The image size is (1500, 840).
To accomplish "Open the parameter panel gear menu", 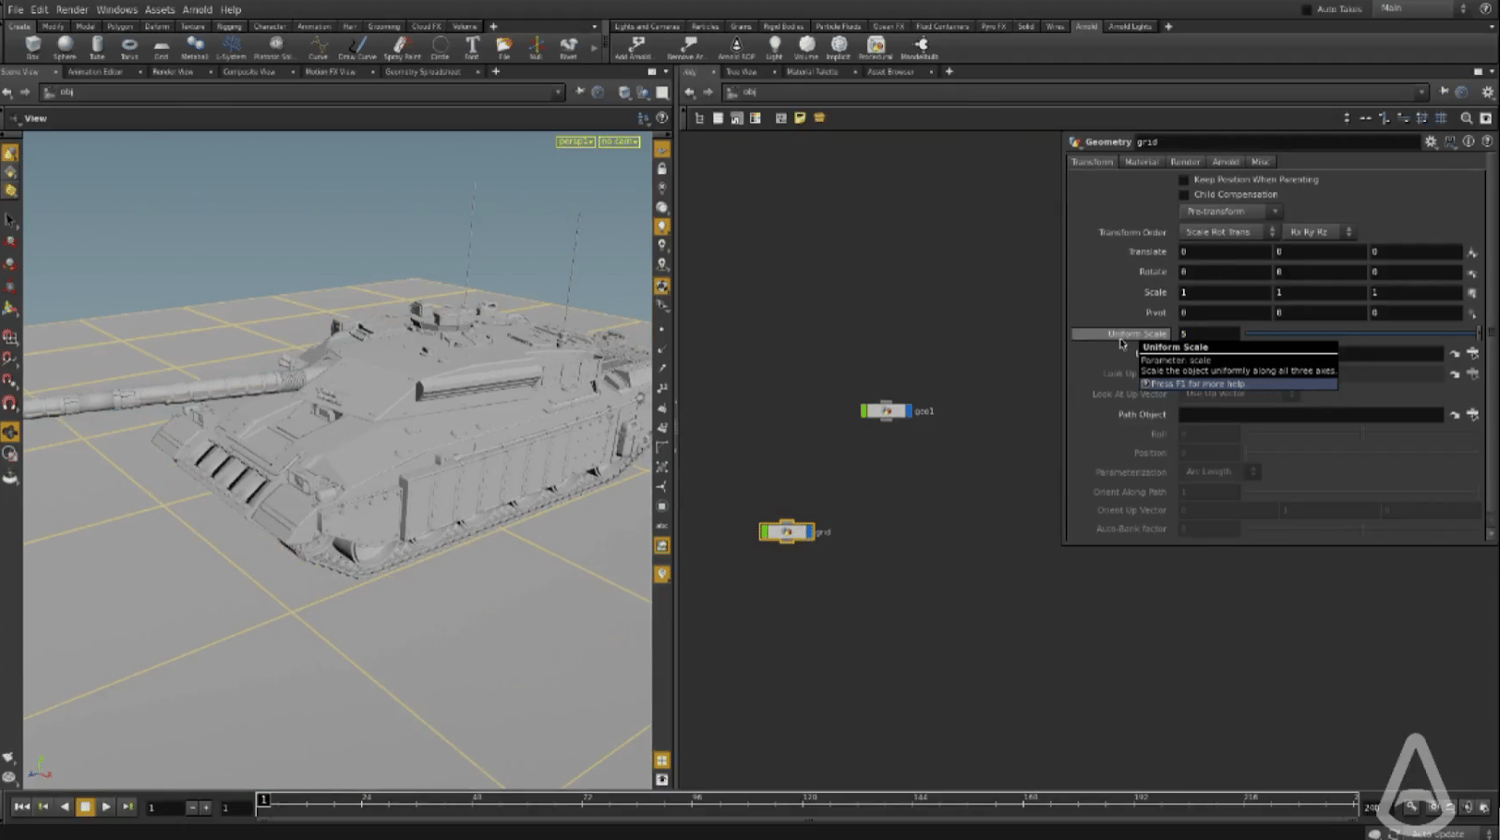I will [1430, 142].
